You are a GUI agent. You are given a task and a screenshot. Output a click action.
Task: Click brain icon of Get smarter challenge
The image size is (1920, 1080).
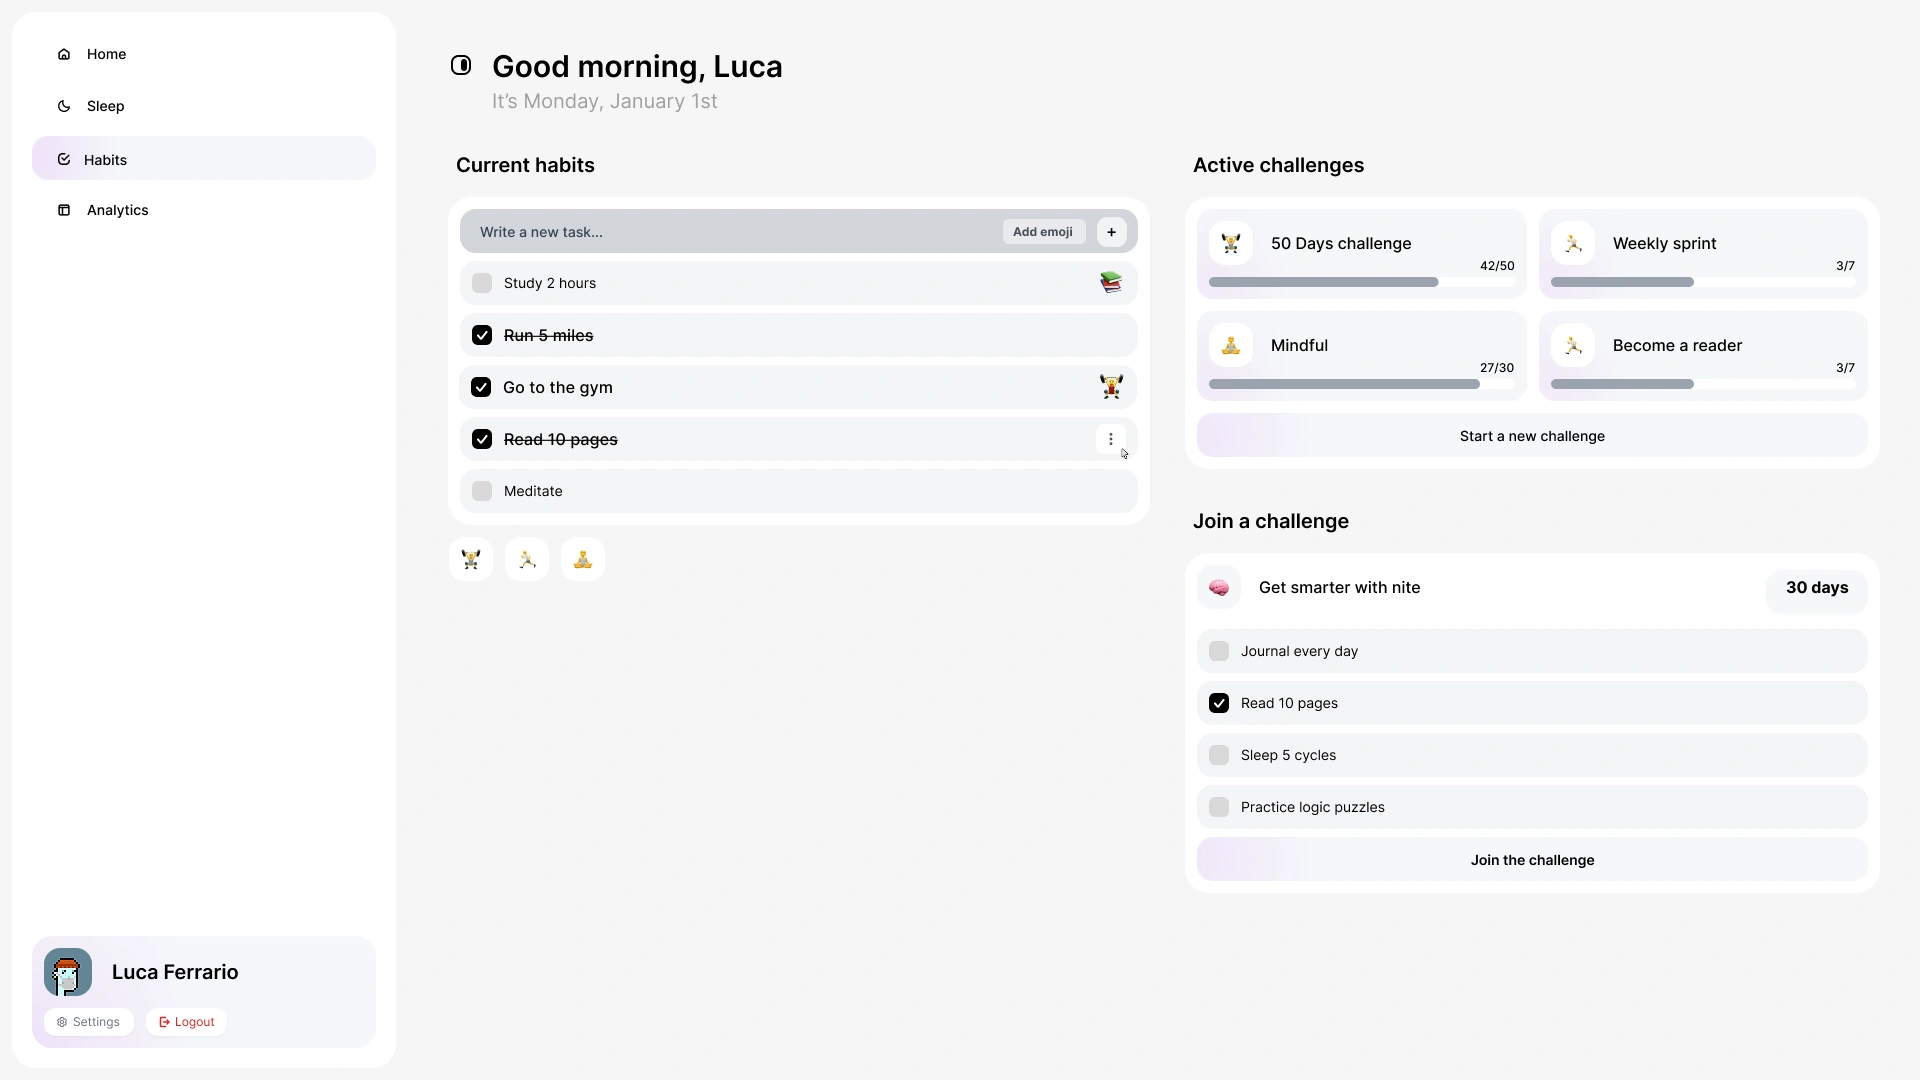(x=1219, y=588)
